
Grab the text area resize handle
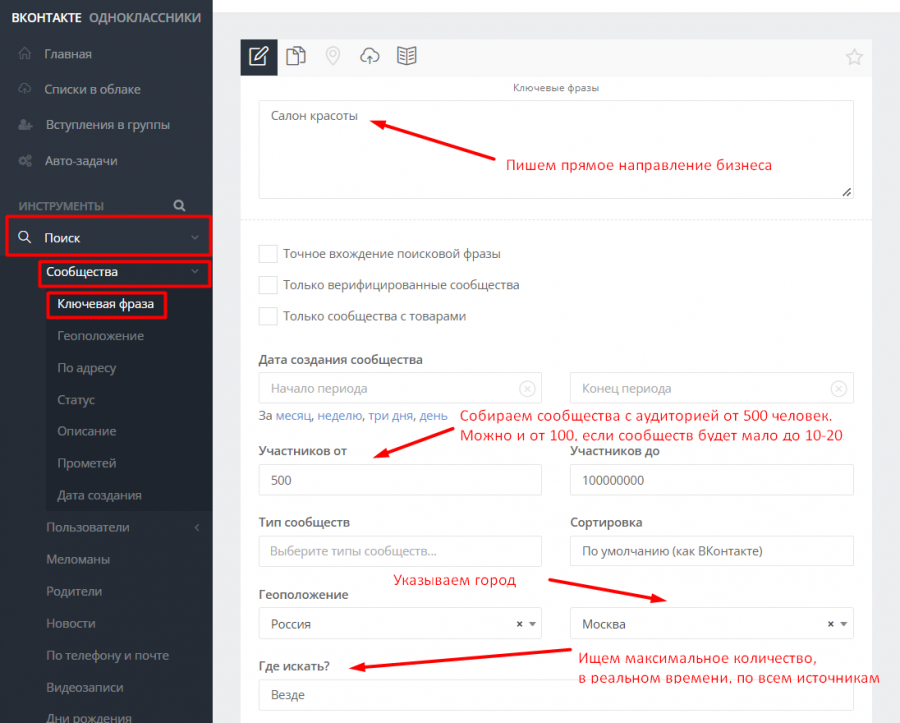tap(847, 192)
